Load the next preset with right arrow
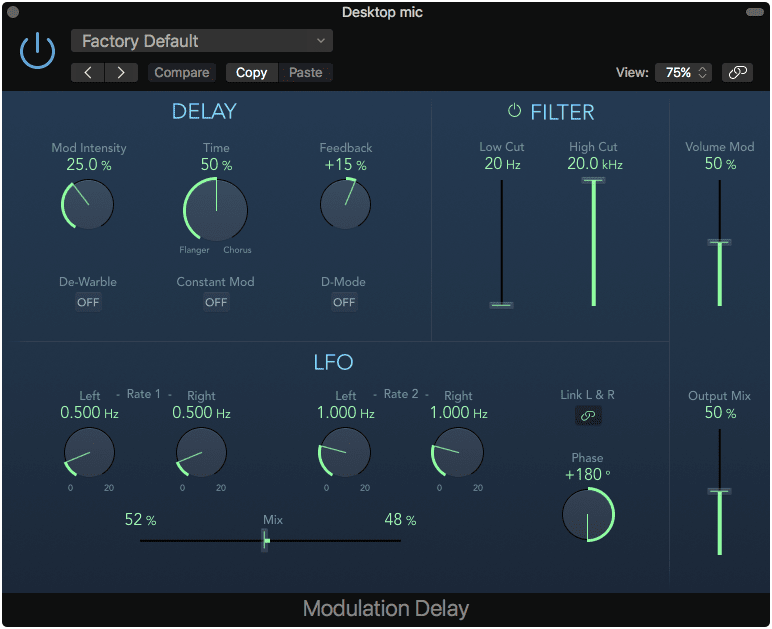 [x=121, y=72]
